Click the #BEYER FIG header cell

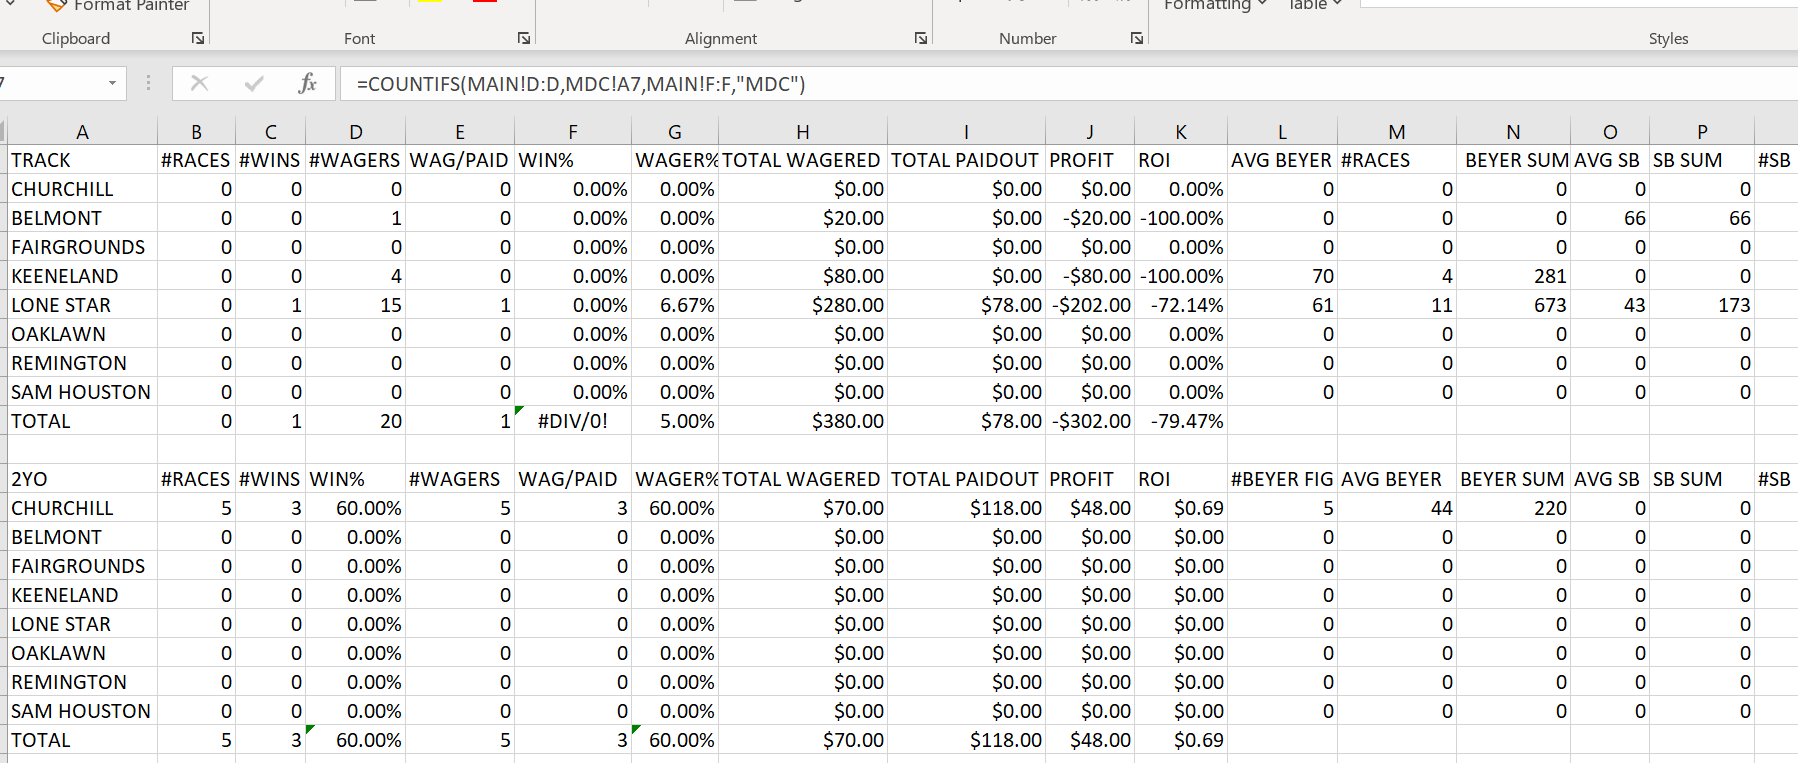pyautogui.click(x=1282, y=479)
